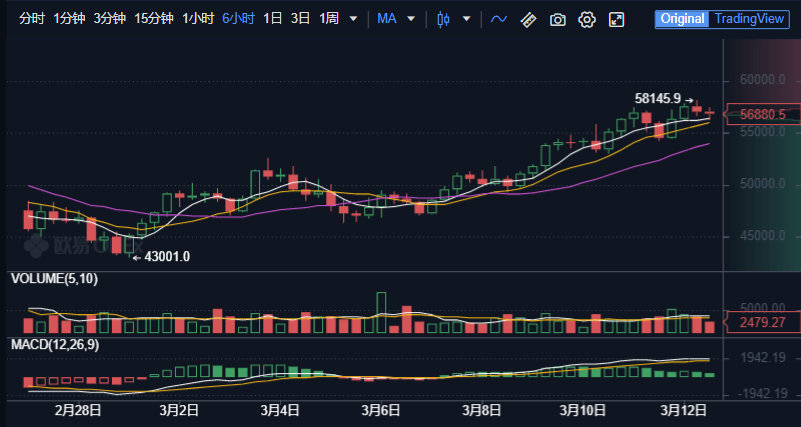Click the volume value tag 2479.27
This screenshot has width=801, height=427.
pyautogui.click(x=763, y=322)
